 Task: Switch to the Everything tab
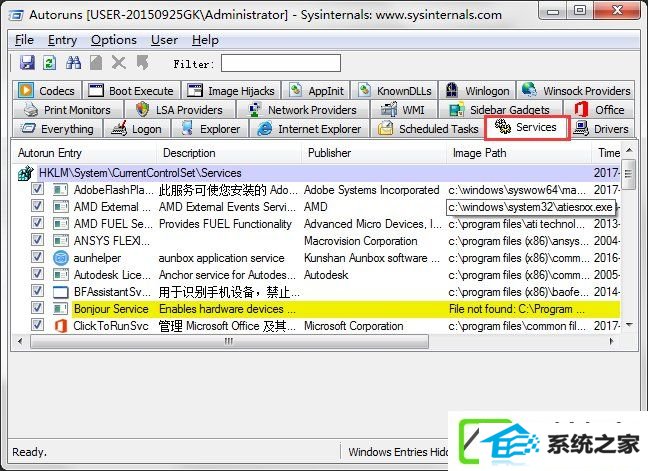point(57,129)
